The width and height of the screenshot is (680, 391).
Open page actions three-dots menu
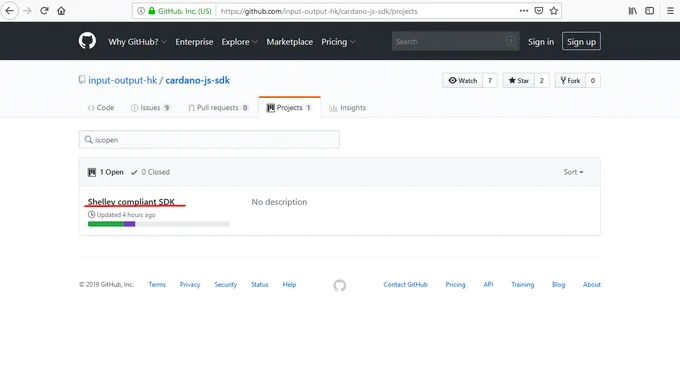pyautogui.click(x=524, y=11)
